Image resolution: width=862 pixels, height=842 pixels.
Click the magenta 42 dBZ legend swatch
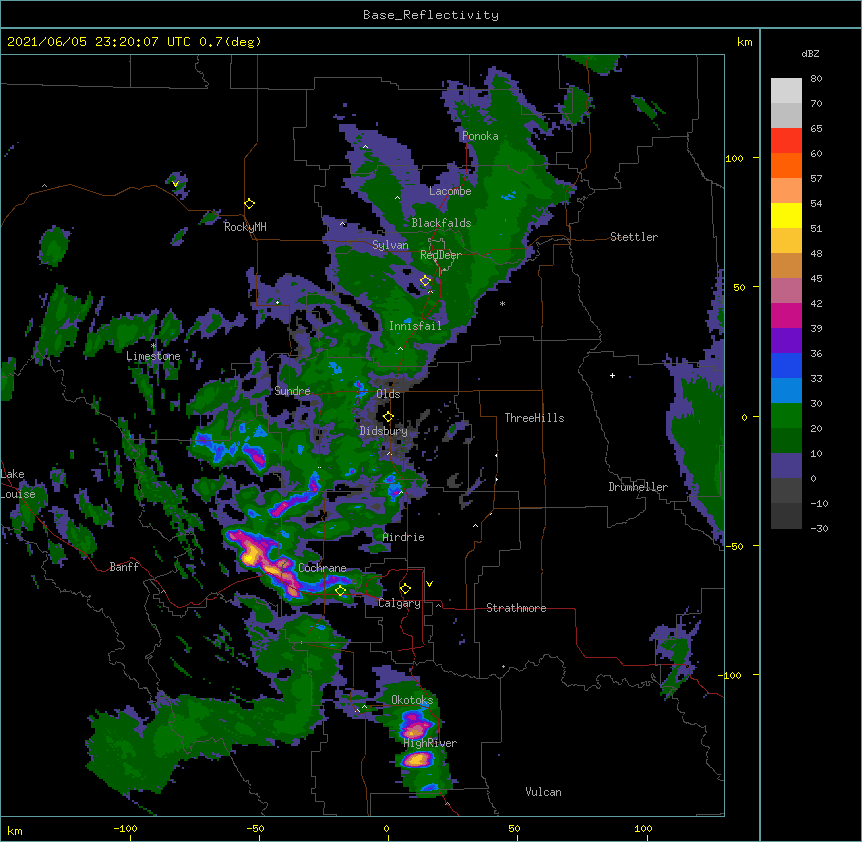tap(786, 315)
